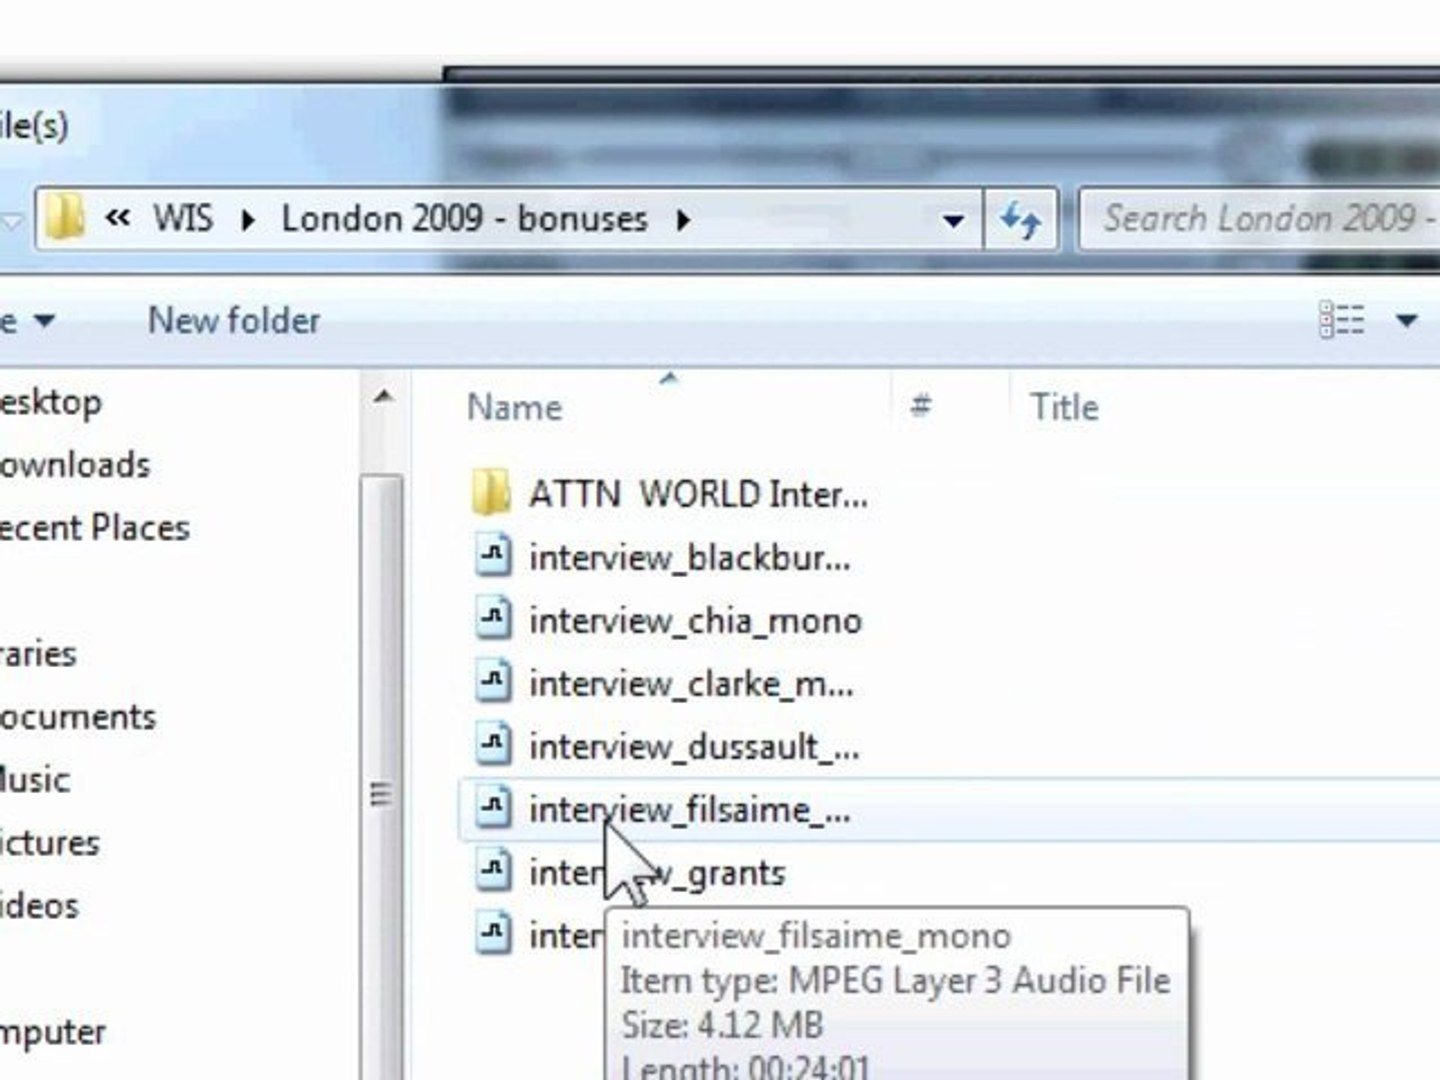Screen dimensions: 1440x1080
Task: Click the audio icon for interview_chia_mono
Action: 492,620
